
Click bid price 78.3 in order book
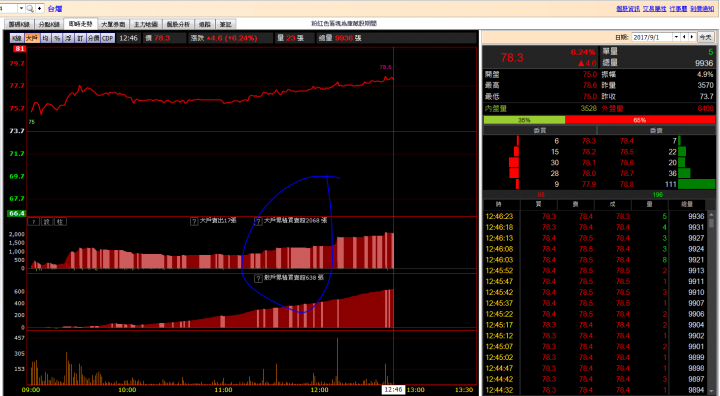(x=589, y=141)
